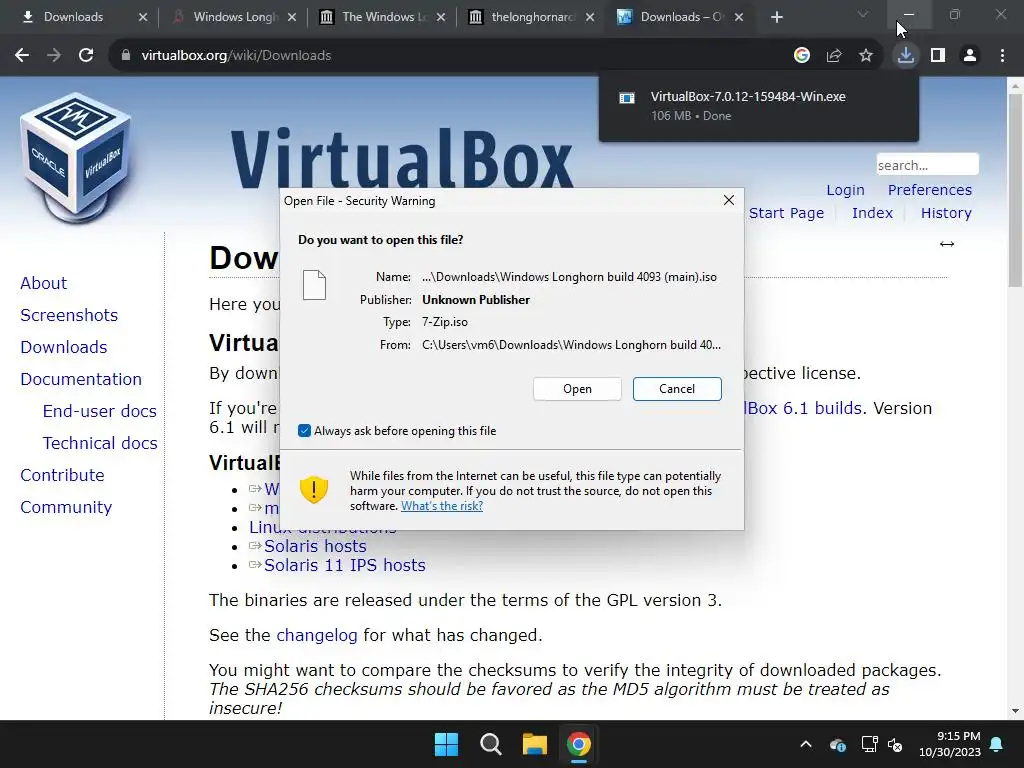1024x768 pixels.
Task: Click the page width toggle arrow icon
Action: 947,244
